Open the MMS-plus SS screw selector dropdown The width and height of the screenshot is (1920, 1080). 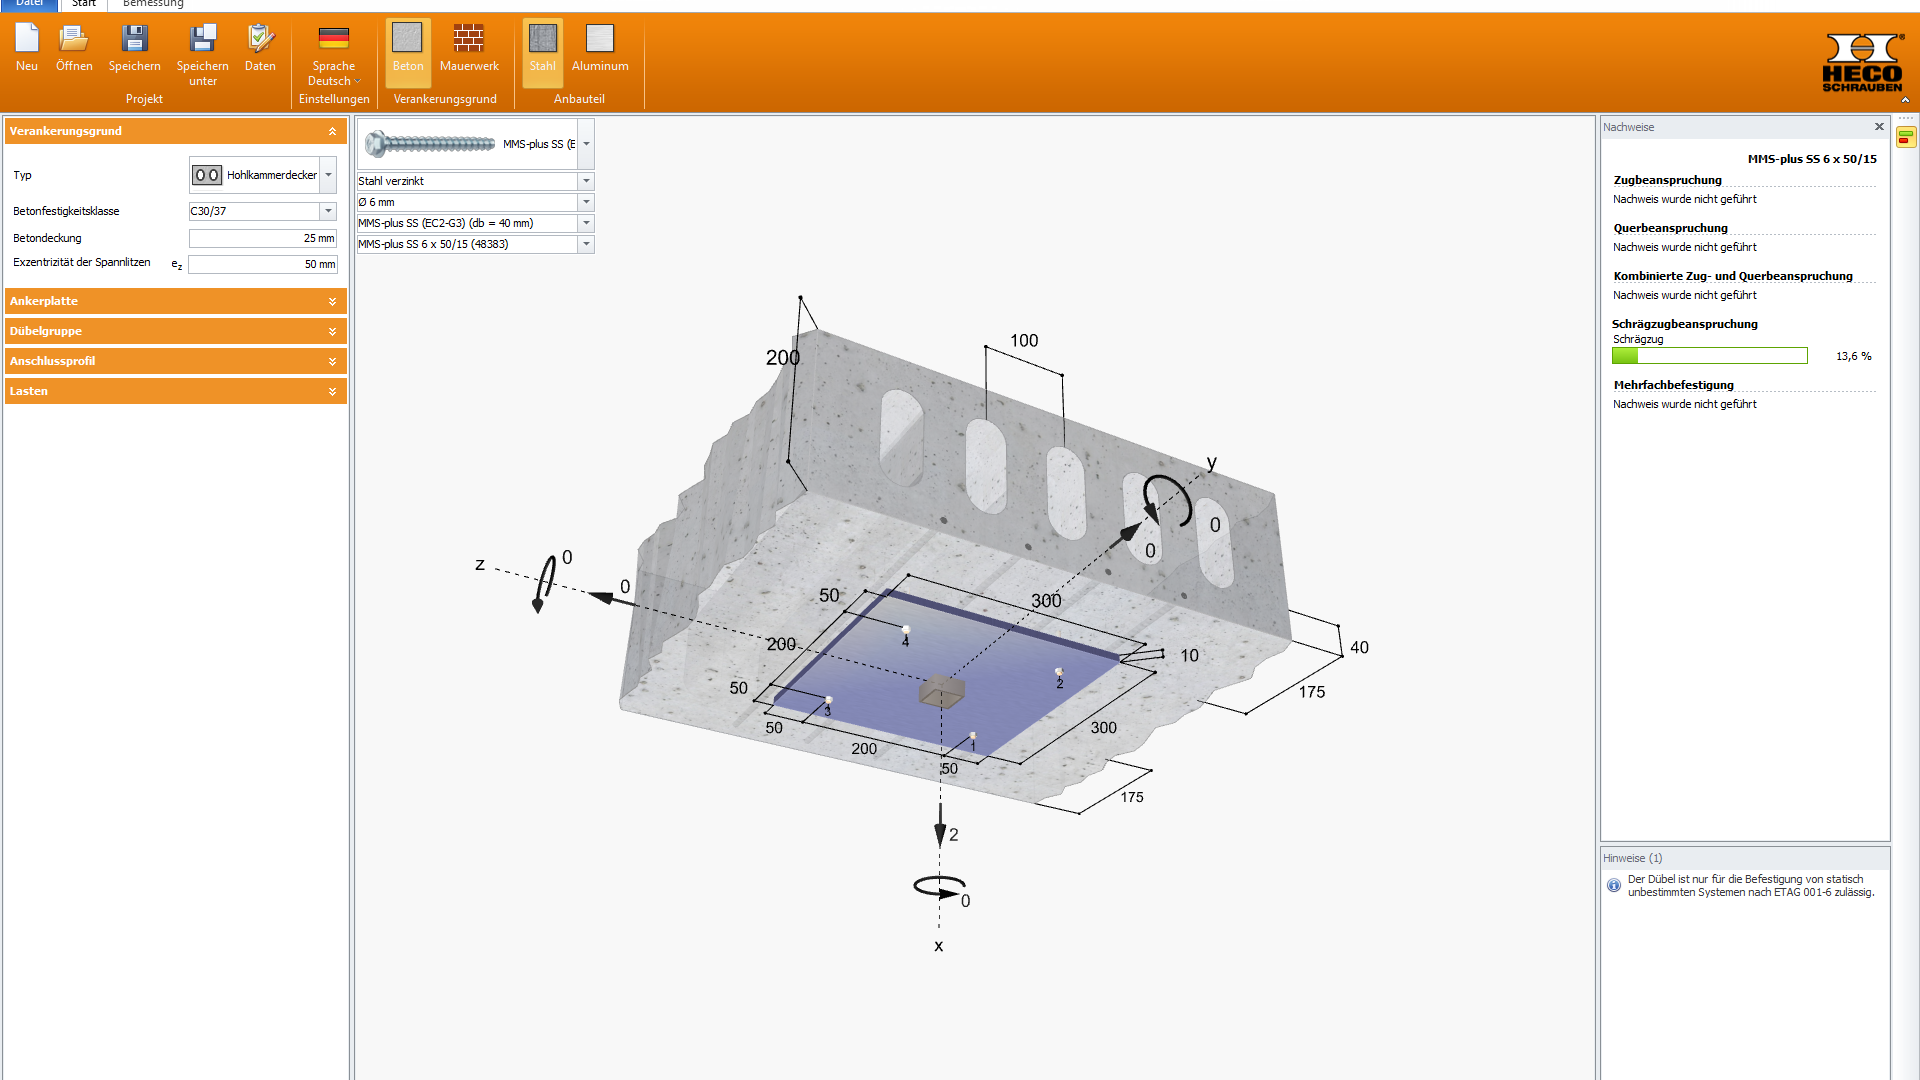(586, 144)
